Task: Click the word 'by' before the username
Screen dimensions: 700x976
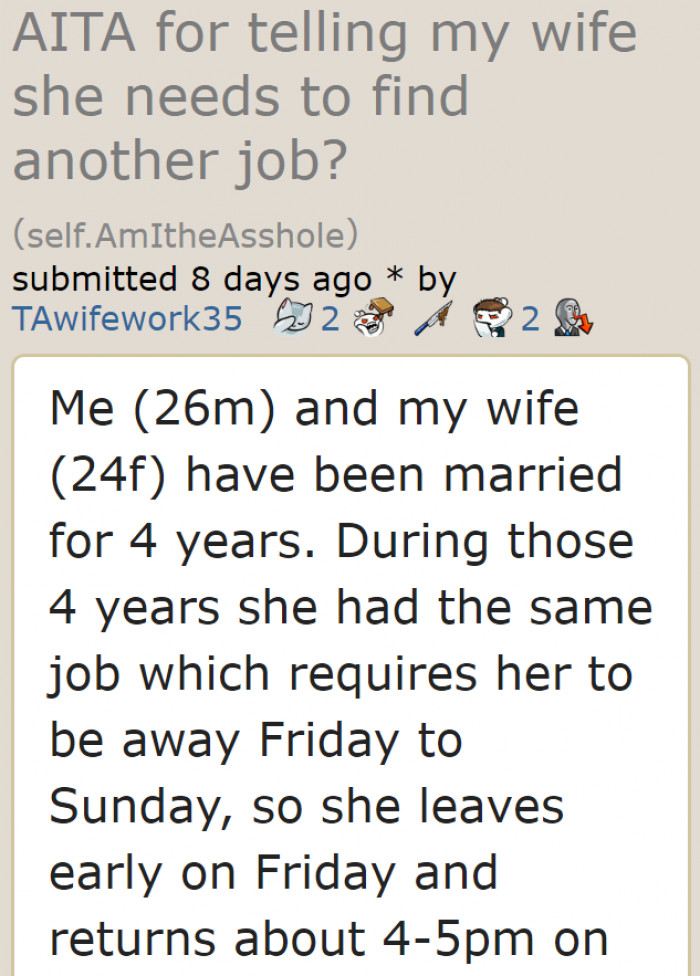Action: point(436,278)
